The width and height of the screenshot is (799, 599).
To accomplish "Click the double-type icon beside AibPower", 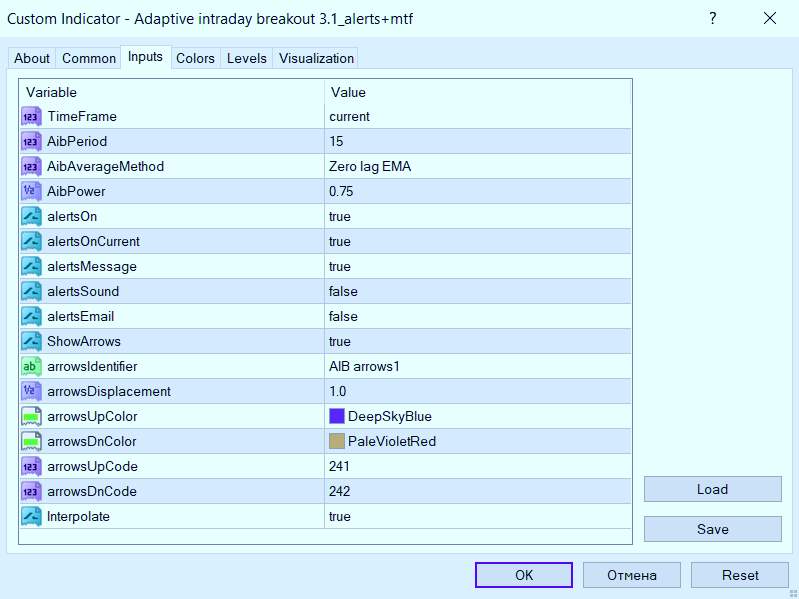I will (x=31, y=192).
